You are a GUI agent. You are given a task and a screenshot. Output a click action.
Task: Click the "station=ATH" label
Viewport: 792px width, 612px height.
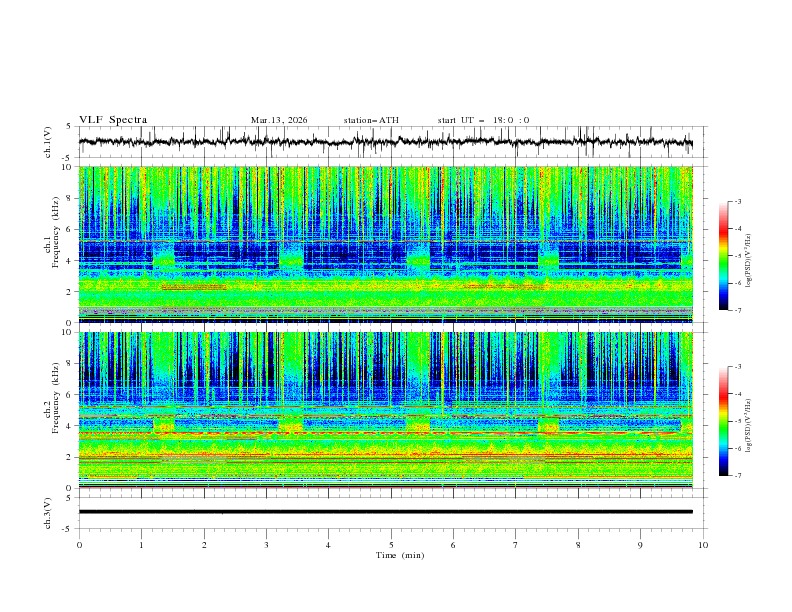[x=371, y=120]
